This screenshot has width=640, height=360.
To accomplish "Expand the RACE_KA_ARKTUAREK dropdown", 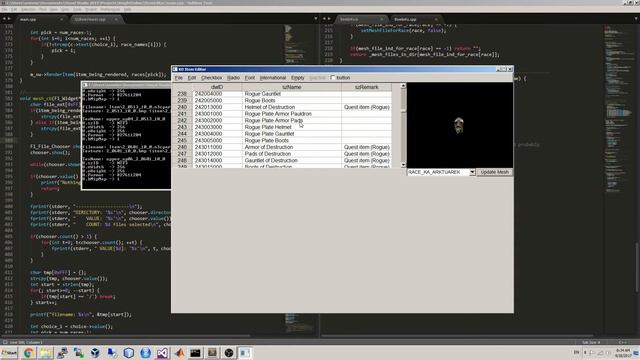I will 472,172.
